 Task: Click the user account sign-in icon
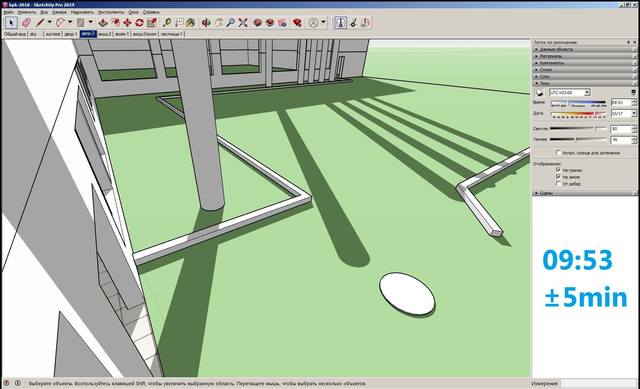[x=313, y=23]
